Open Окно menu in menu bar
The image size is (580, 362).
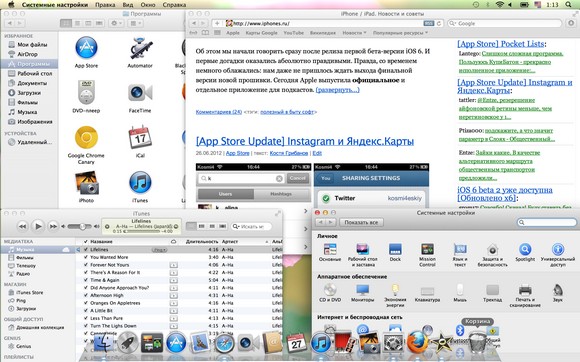click(148, 5)
